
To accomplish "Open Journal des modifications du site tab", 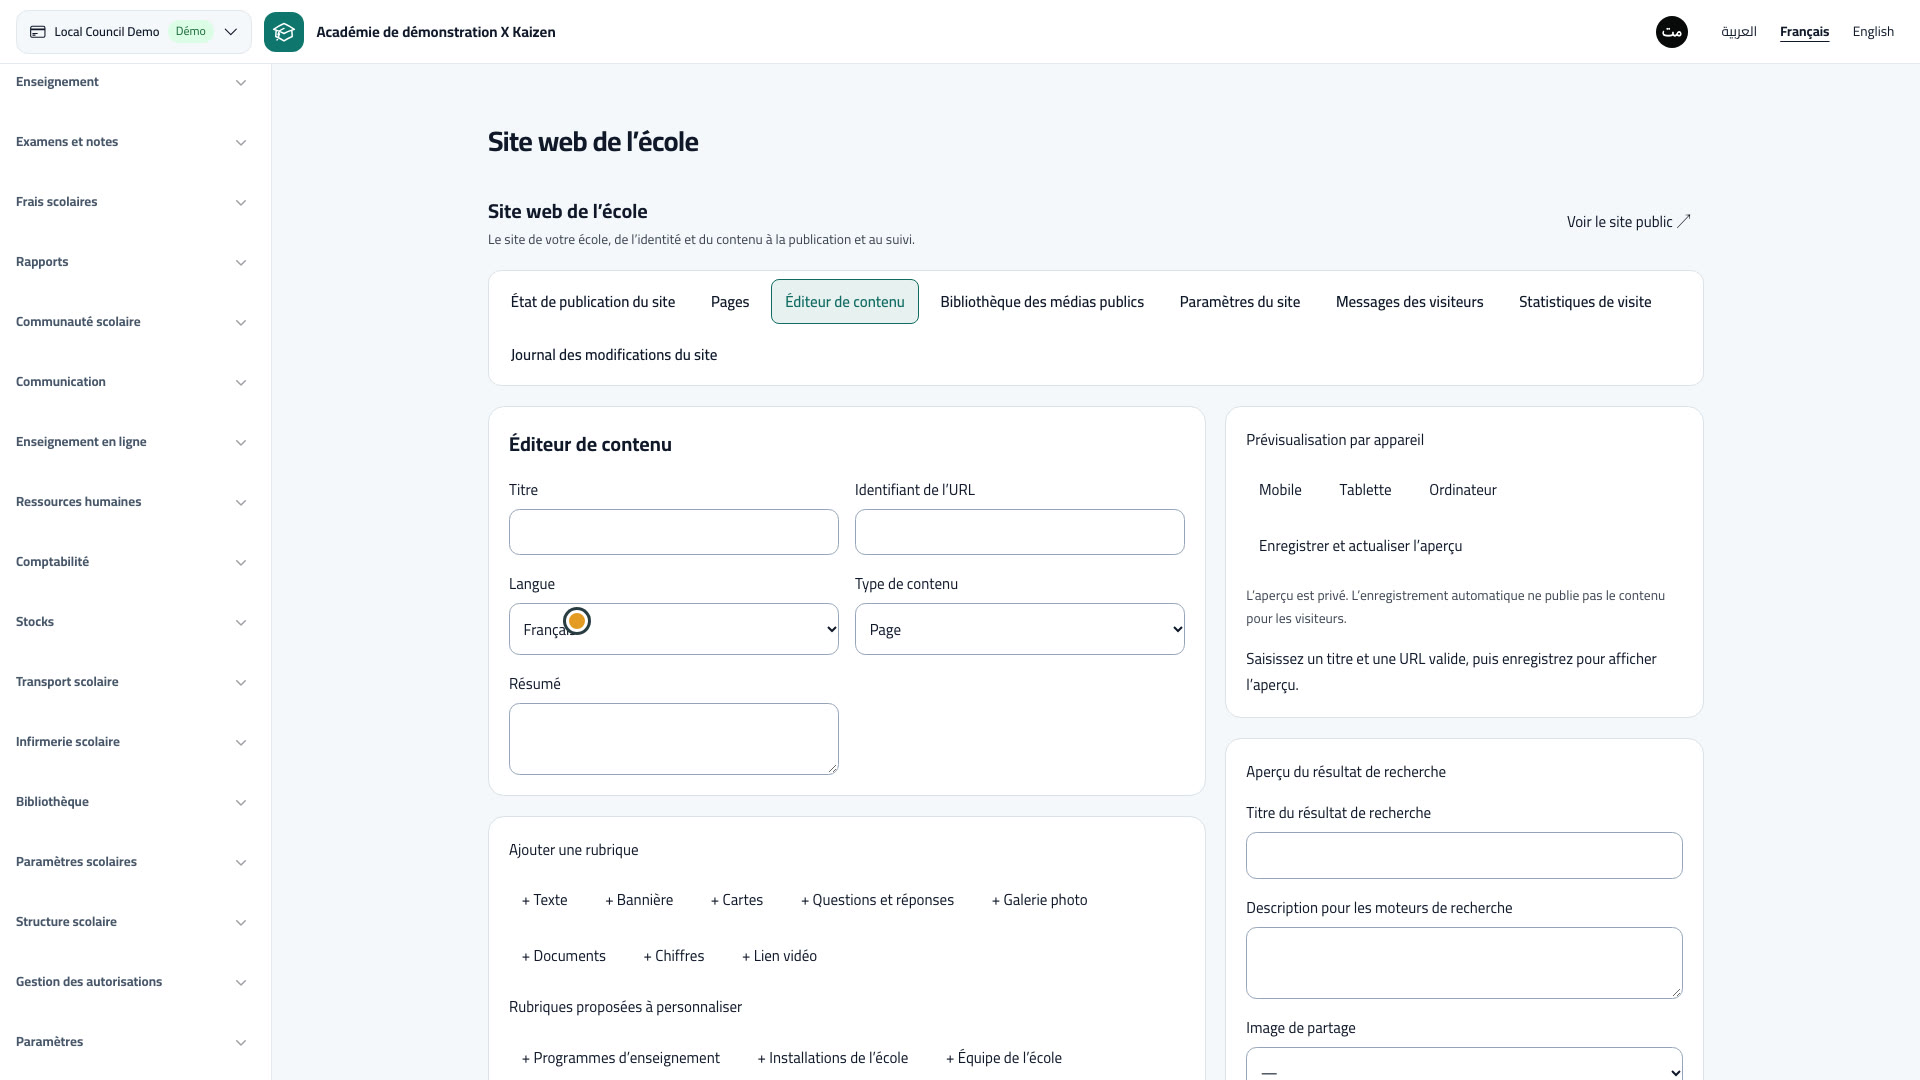I will pos(613,355).
